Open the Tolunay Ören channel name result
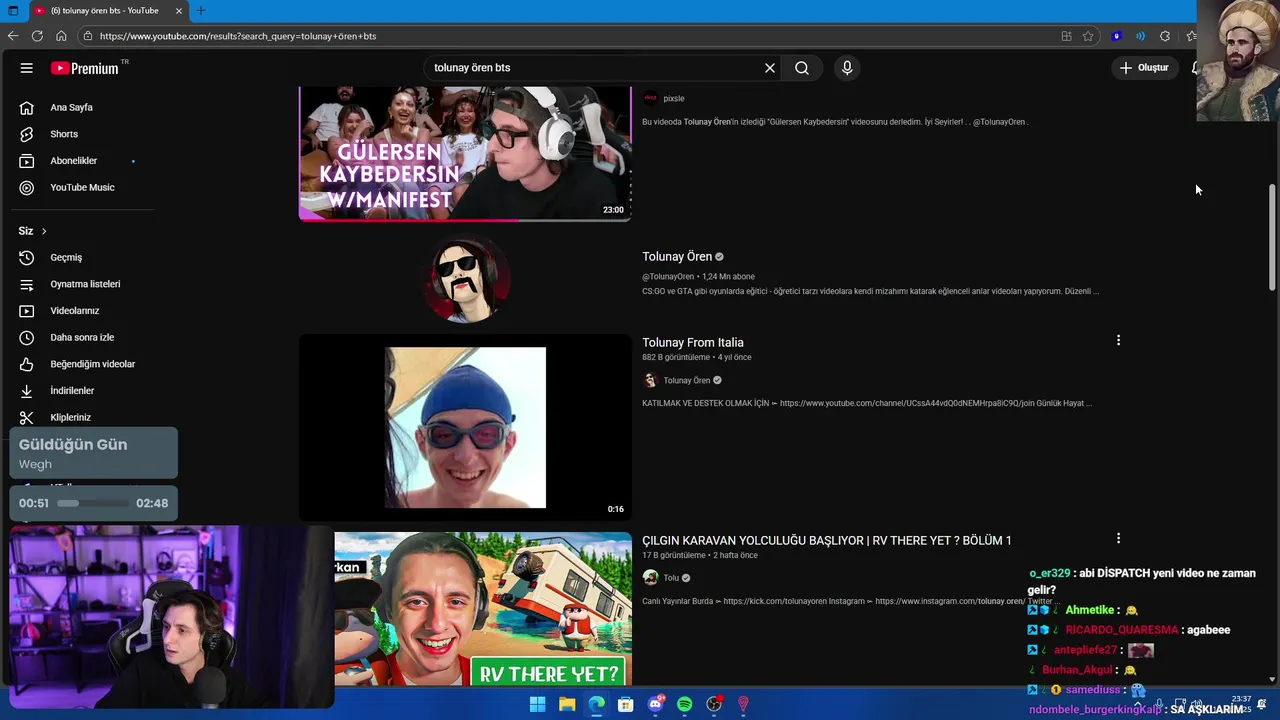This screenshot has height=720, width=1280. (677, 257)
